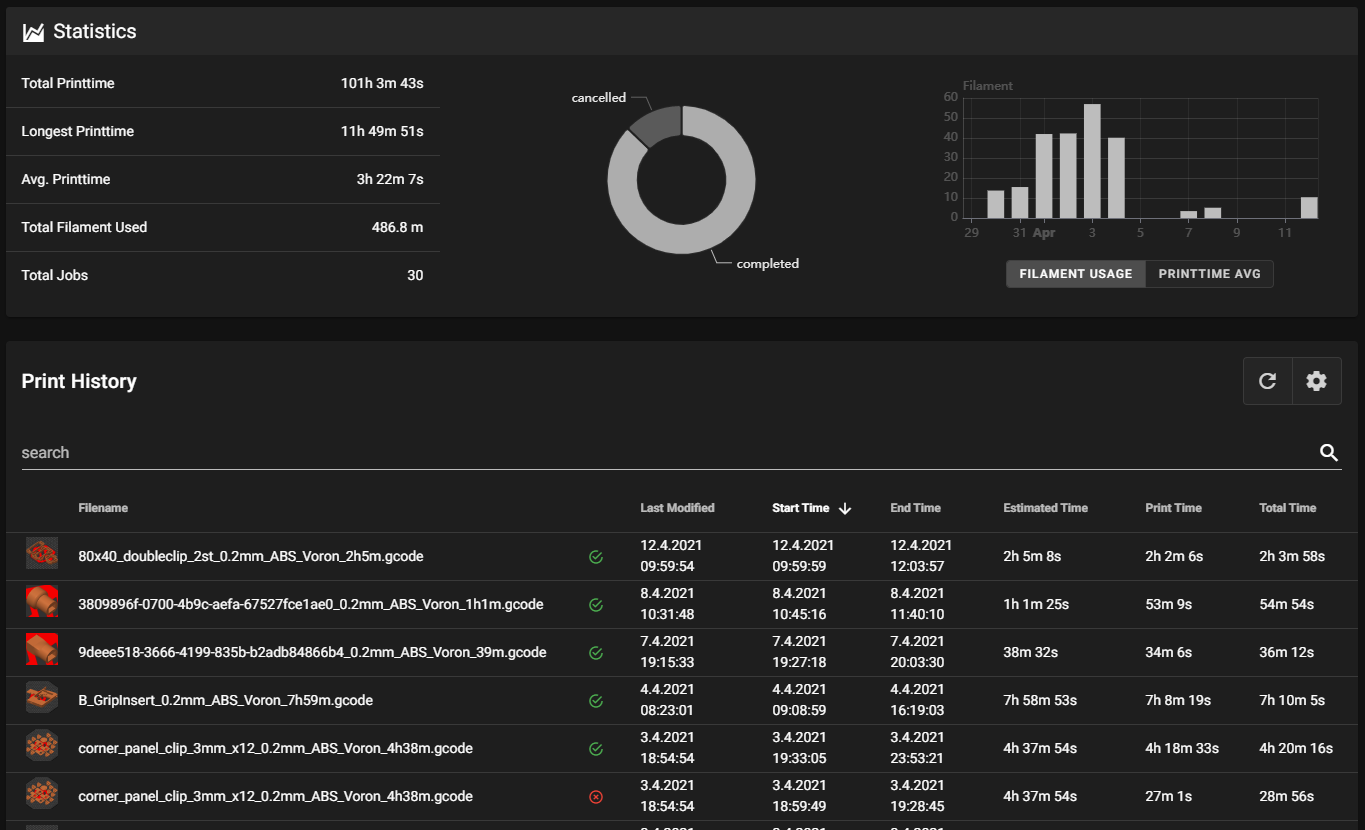Click green completed icon for 80x40_doubleclip job
The image size is (1365, 830).
[x=596, y=557]
